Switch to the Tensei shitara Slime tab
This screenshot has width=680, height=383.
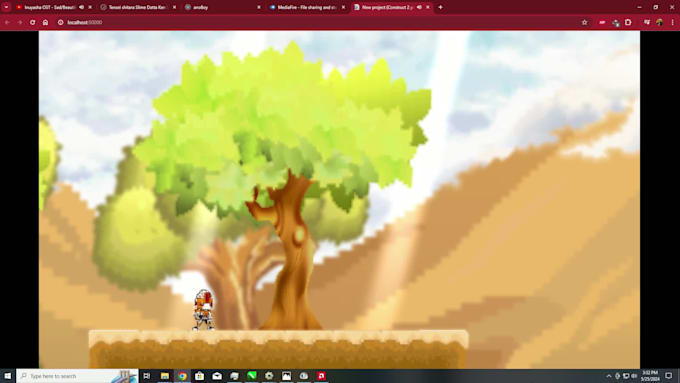pos(137,7)
